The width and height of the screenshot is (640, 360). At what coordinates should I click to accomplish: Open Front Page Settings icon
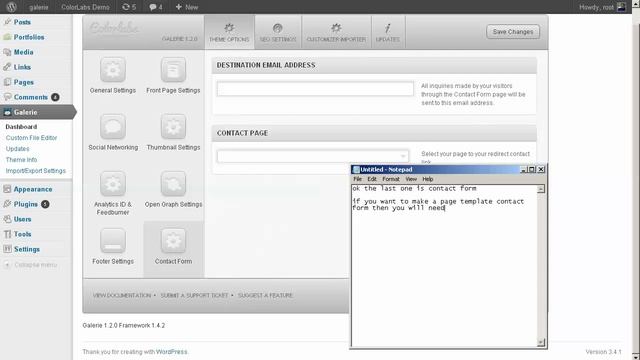(x=173, y=70)
